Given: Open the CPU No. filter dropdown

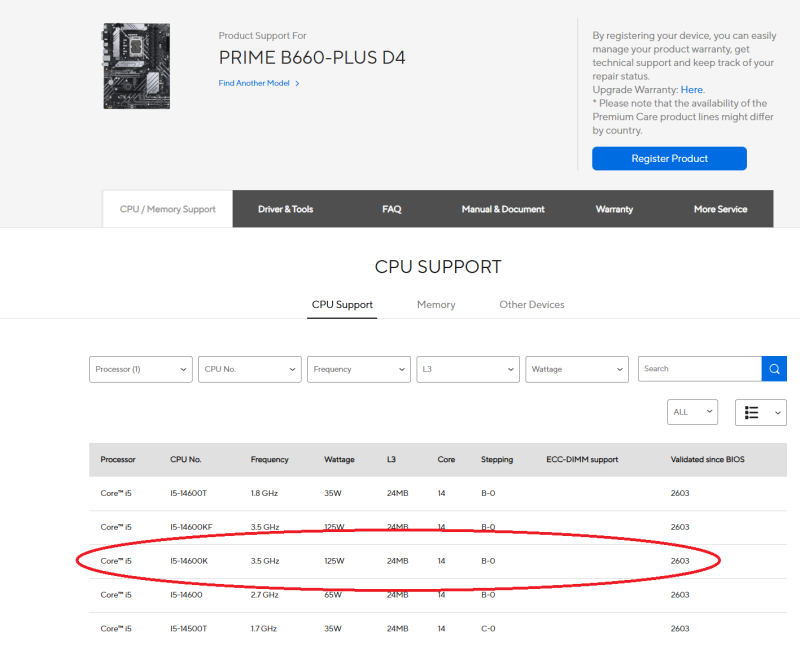Looking at the screenshot, I should point(250,369).
